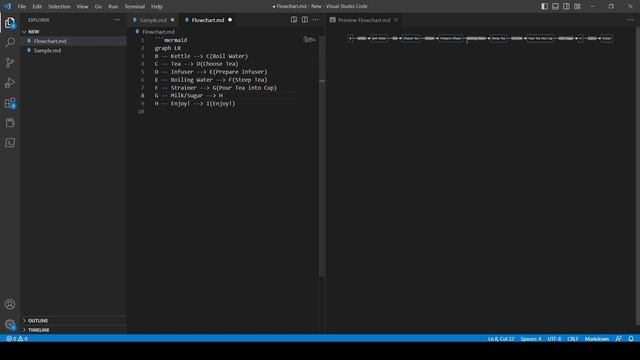Click errors and warnings status indicator
Viewport: 640px width, 360px height.
(x=17, y=339)
